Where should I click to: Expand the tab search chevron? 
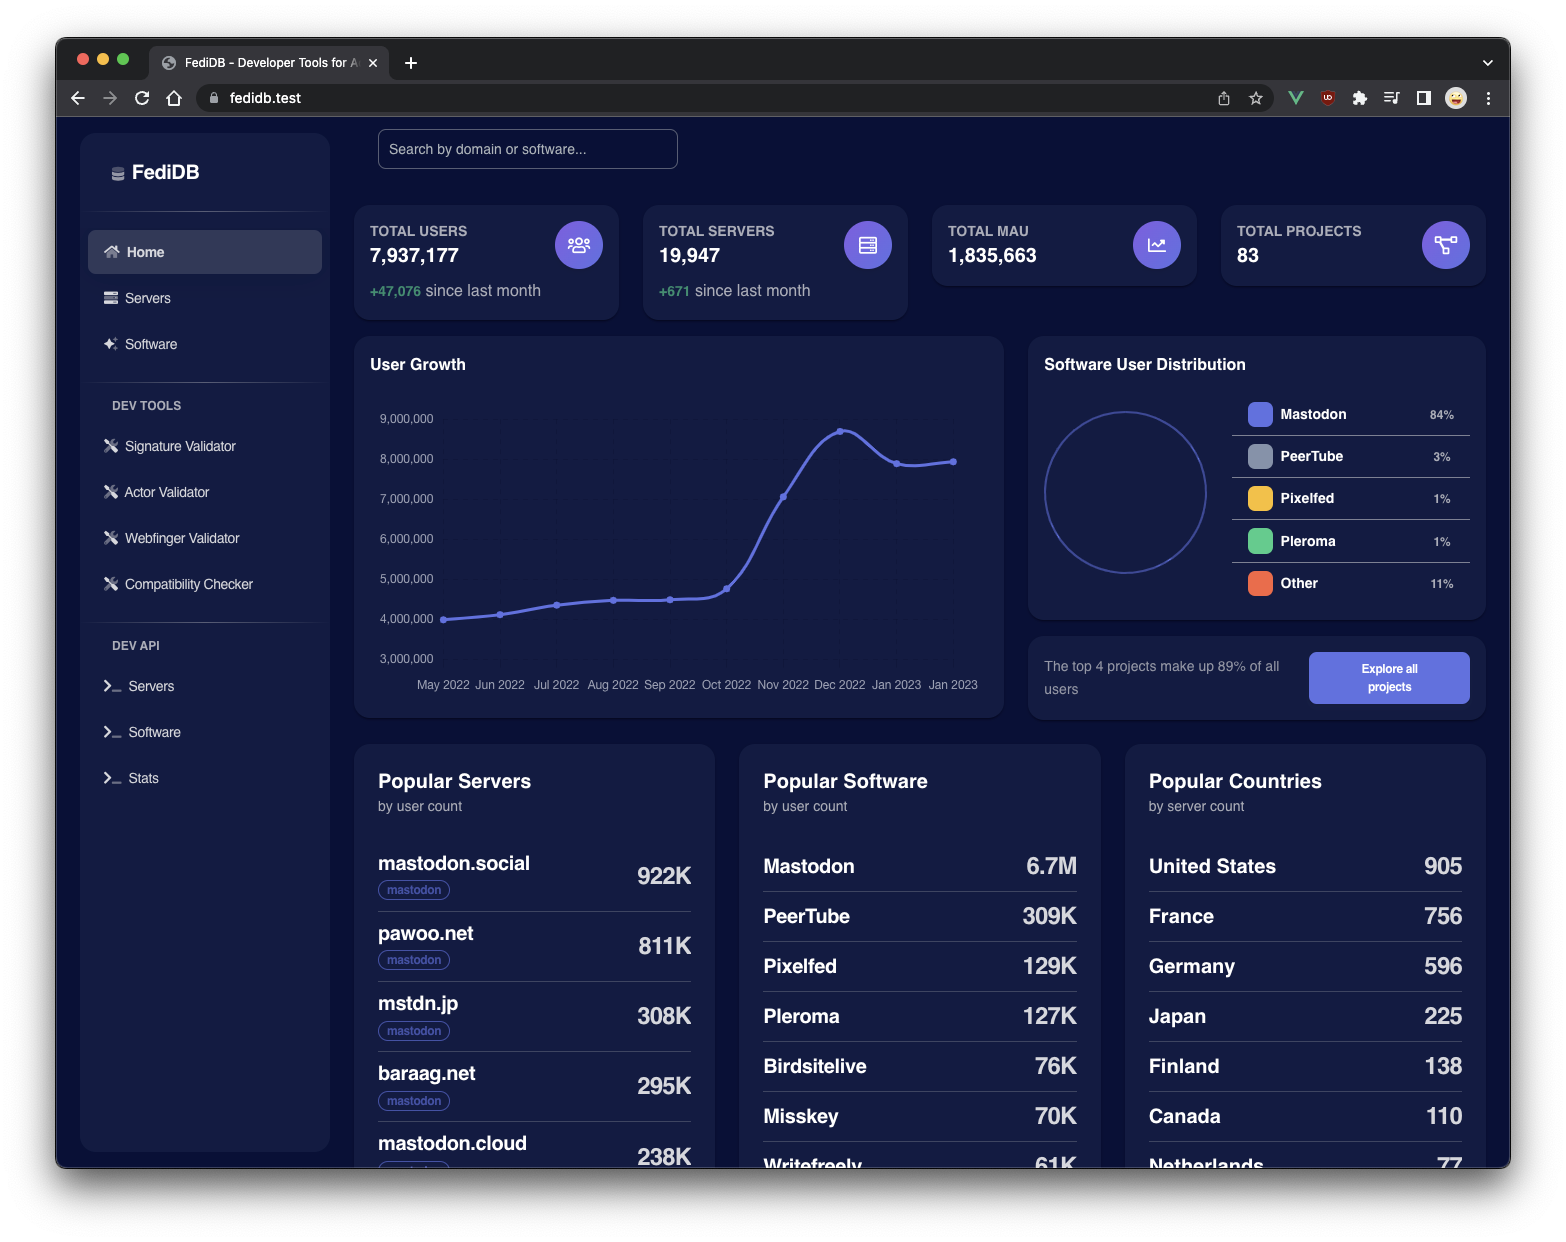tap(1488, 63)
